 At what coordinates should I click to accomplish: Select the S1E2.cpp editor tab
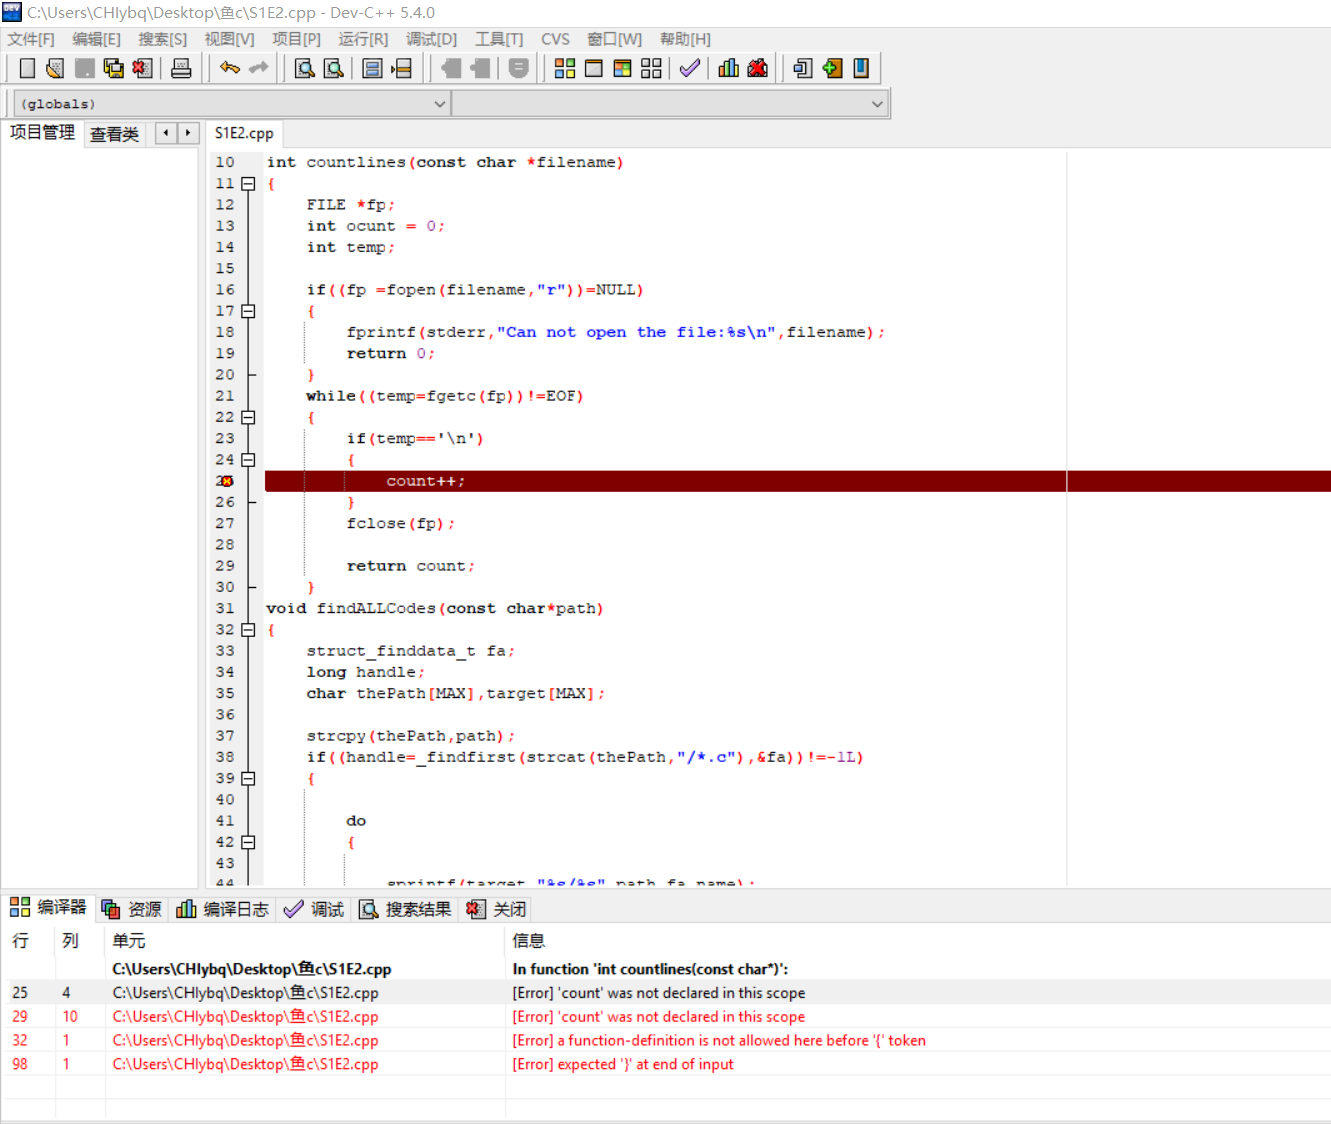[x=244, y=133]
